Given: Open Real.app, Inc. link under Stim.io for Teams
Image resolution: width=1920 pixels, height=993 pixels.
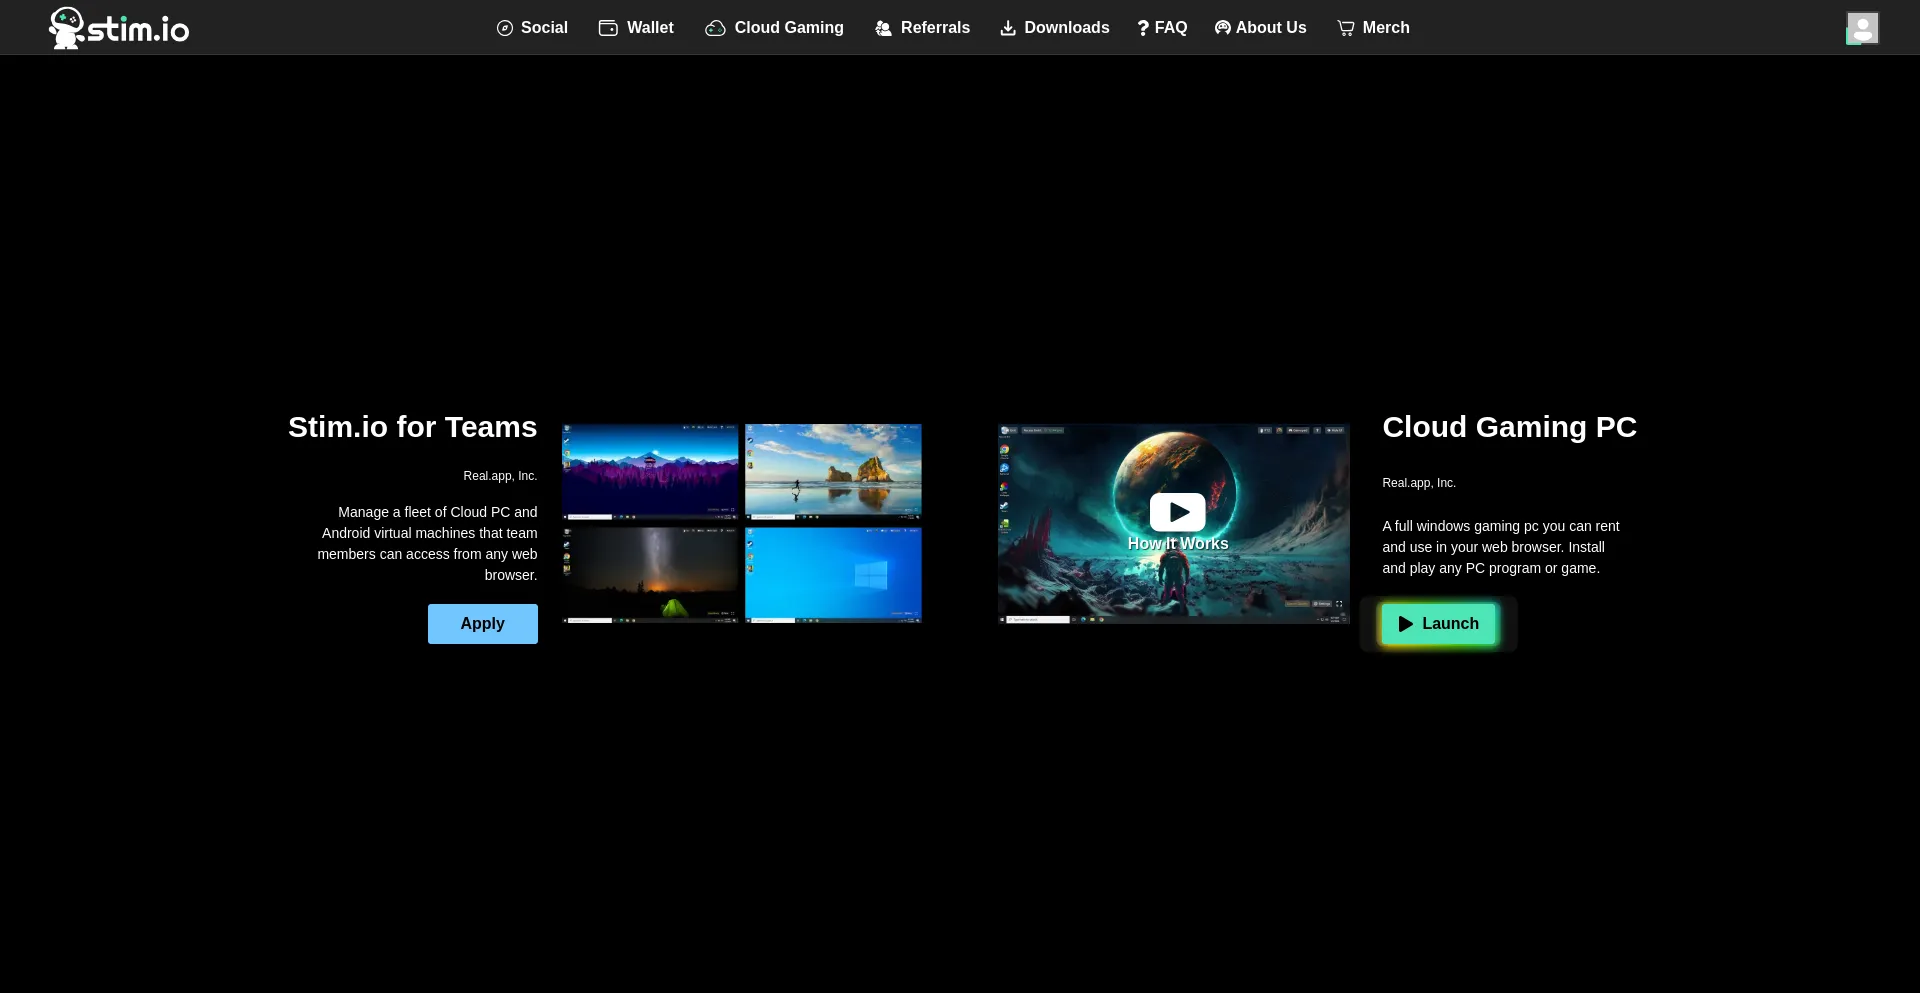Looking at the screenshot, I should click(500, 476).
